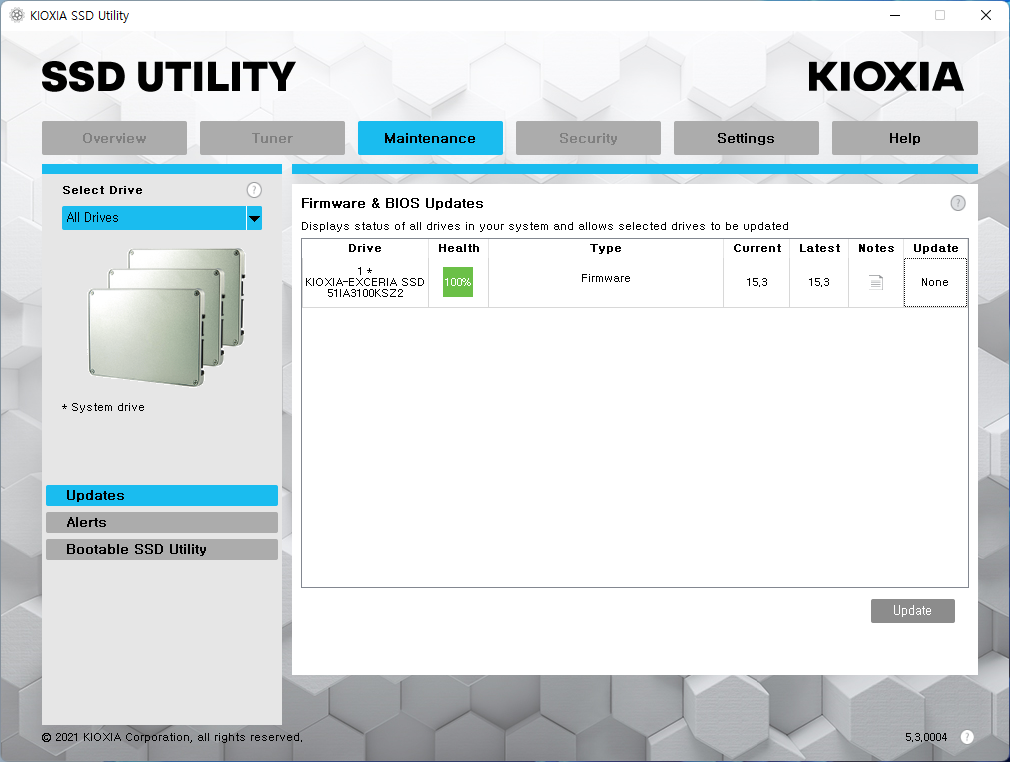Switch to the Tuner tab
This screenshot has height=762, width=1010.
pyautogui.click(x=272, y=138)
